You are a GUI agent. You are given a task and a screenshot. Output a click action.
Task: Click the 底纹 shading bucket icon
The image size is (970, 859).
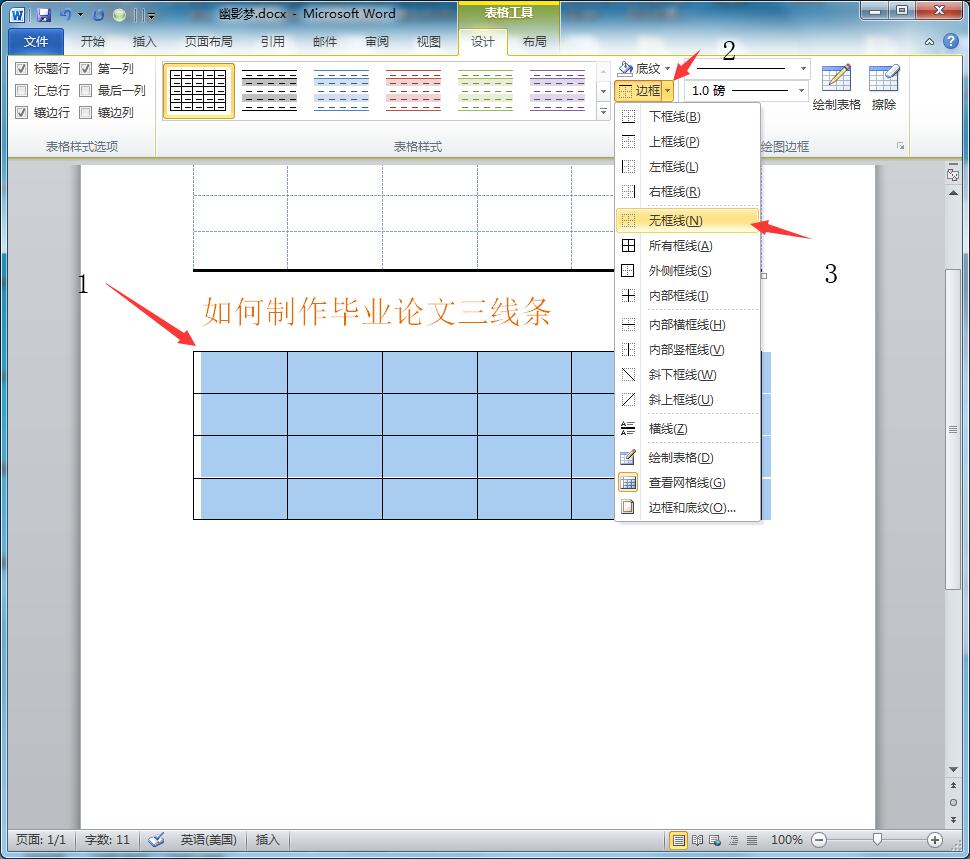pyautogui.click(x=625, y=68)
